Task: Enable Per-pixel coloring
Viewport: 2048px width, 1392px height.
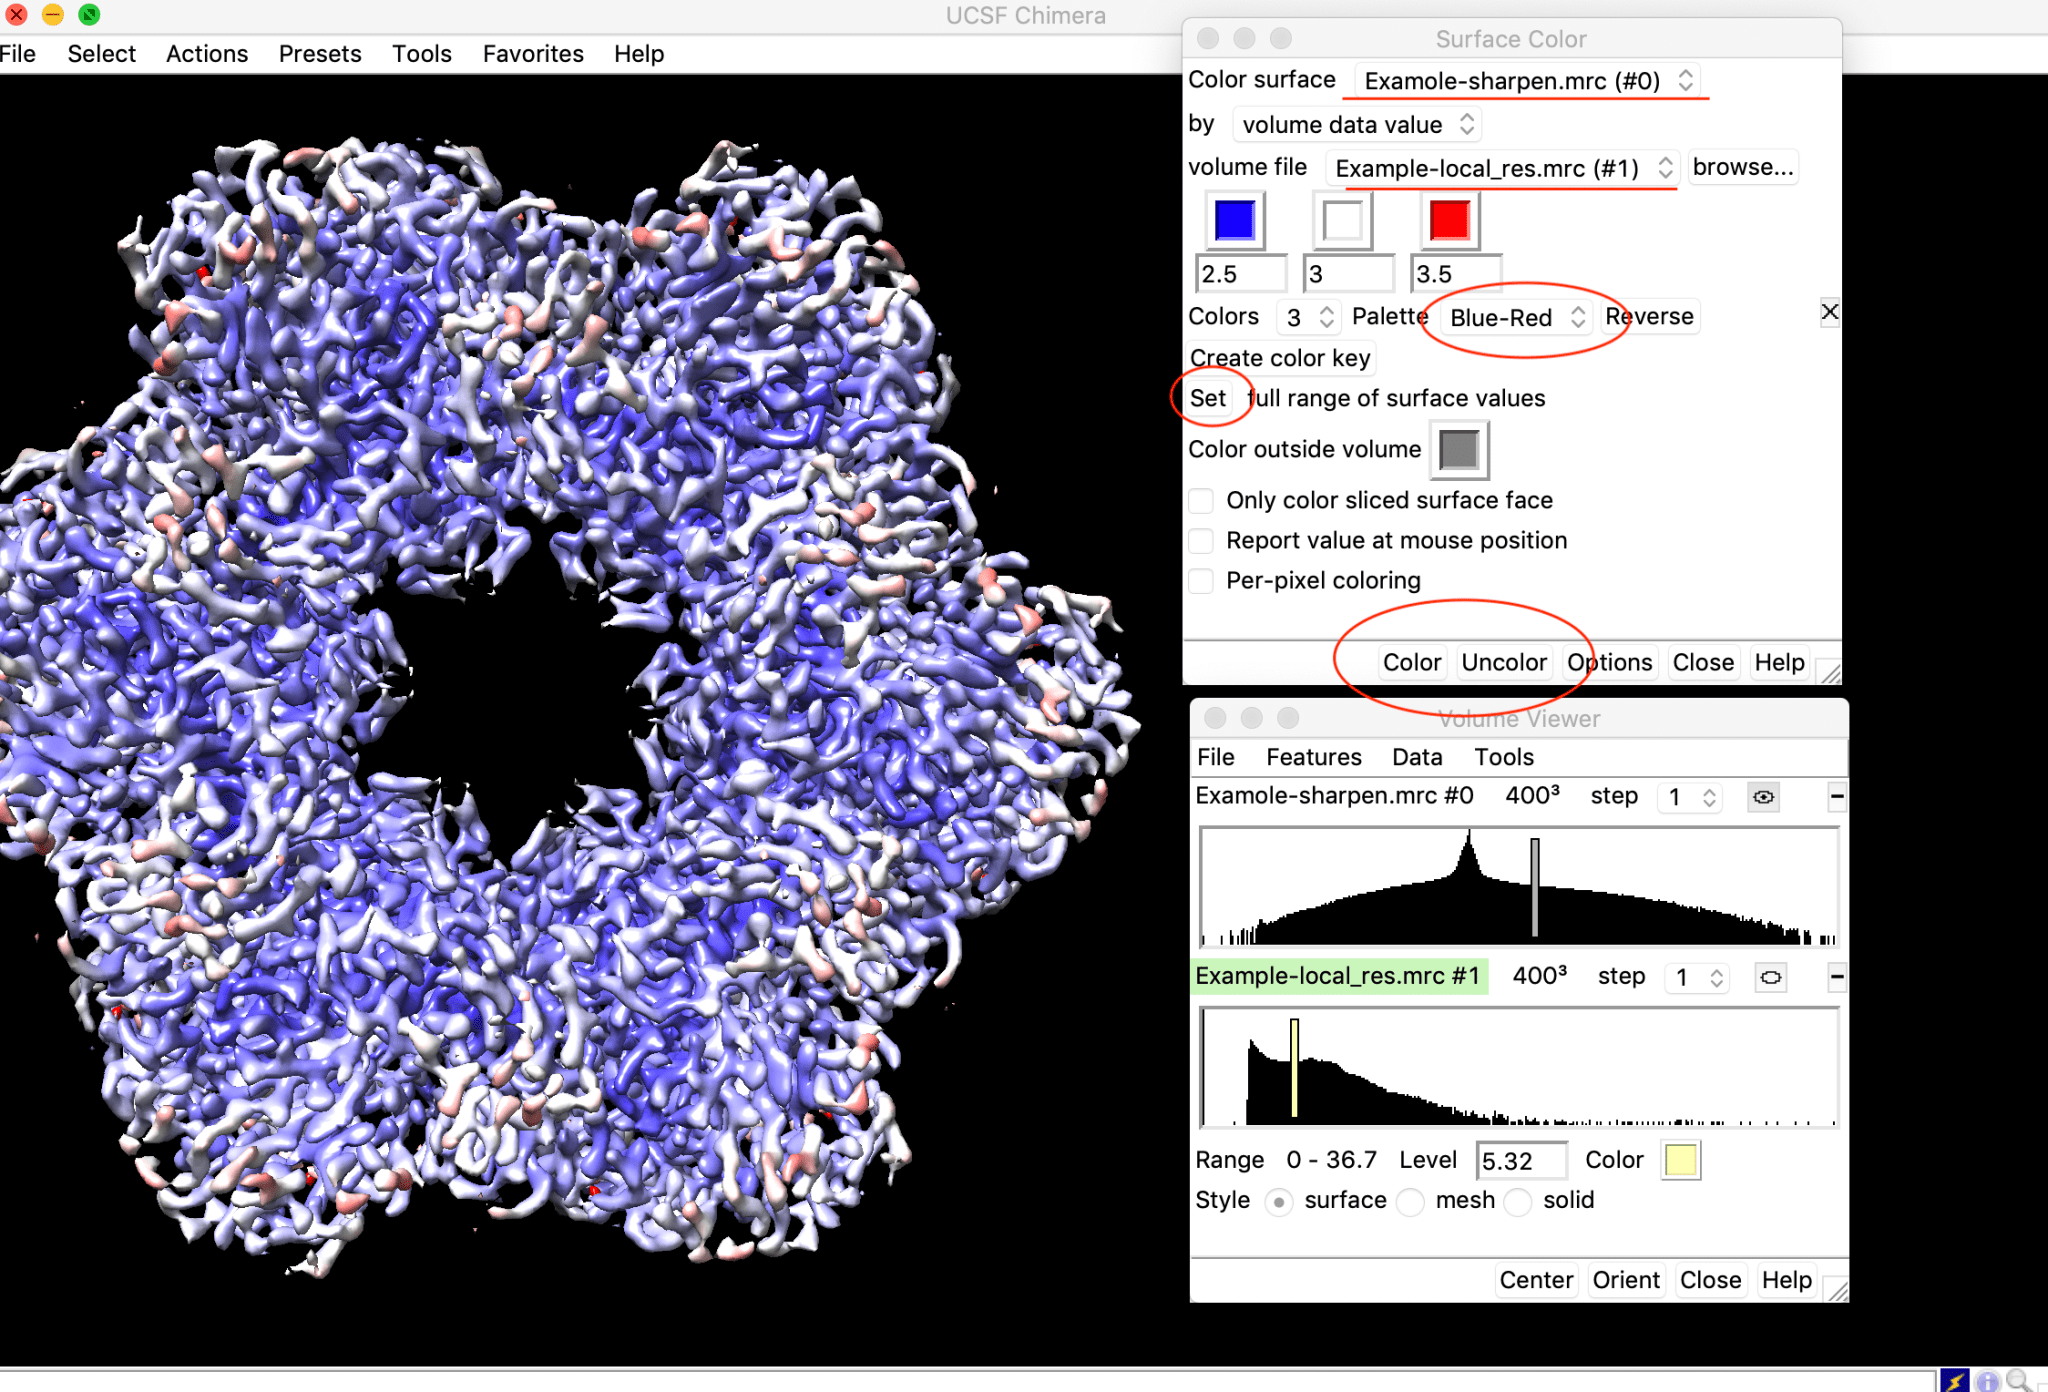Action: [1200, 580]
